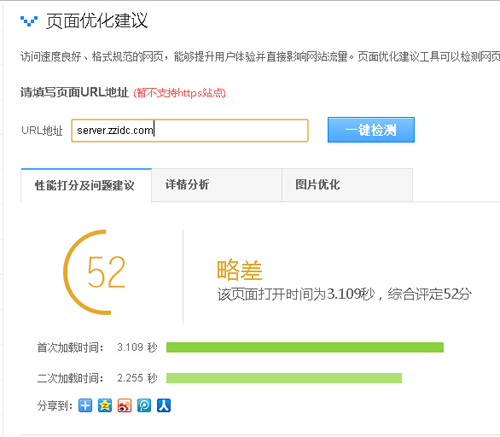Click the orange 略差 rating text
Viewport: 500px width, 437px height.
[x=239, y=270]
